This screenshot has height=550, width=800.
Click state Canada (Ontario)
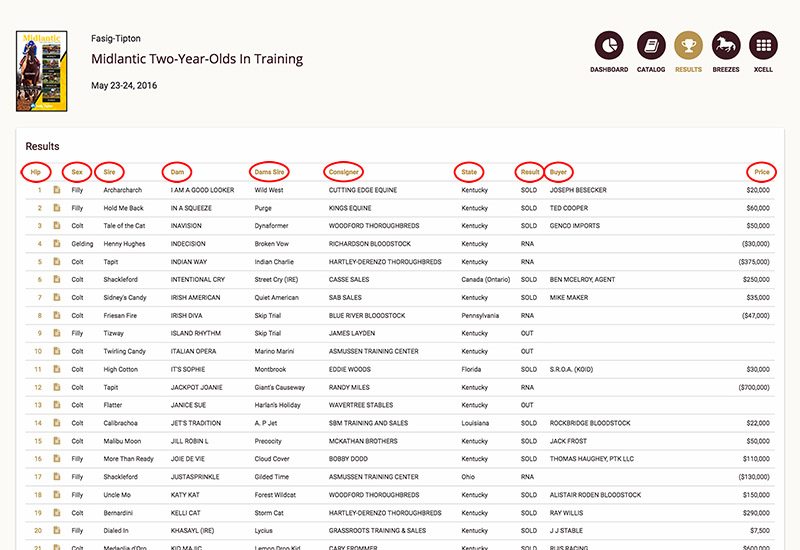486,280
